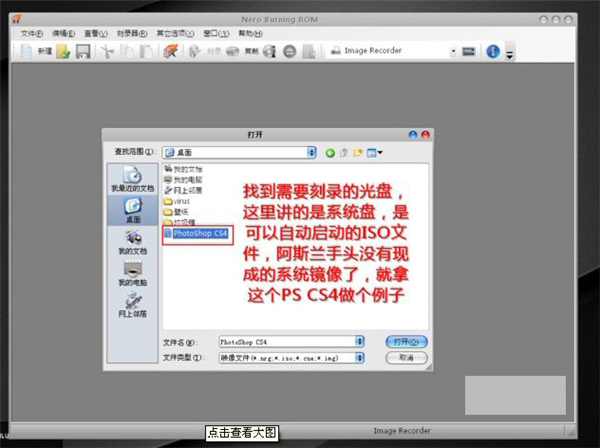
Task: Click the blue Info icon in toolbar
Action: tap(493, 51)
